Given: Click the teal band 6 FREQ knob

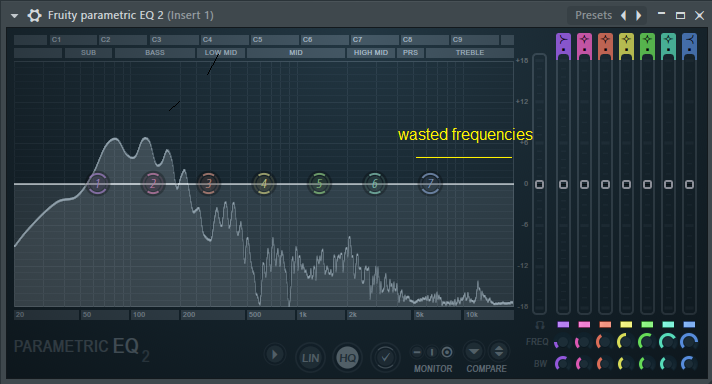Looking at the screenshot, I should click(x=668, y=342).
